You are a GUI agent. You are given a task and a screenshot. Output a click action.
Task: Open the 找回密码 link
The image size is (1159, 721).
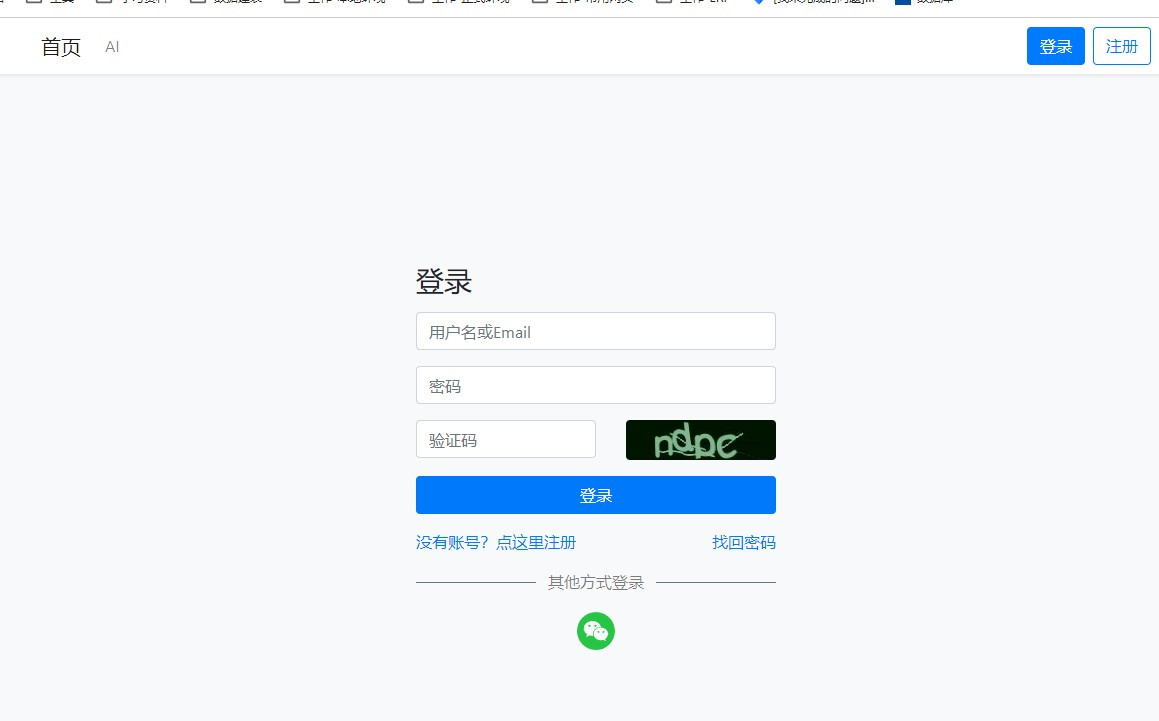pyautogui.click(x=744, y=542)
